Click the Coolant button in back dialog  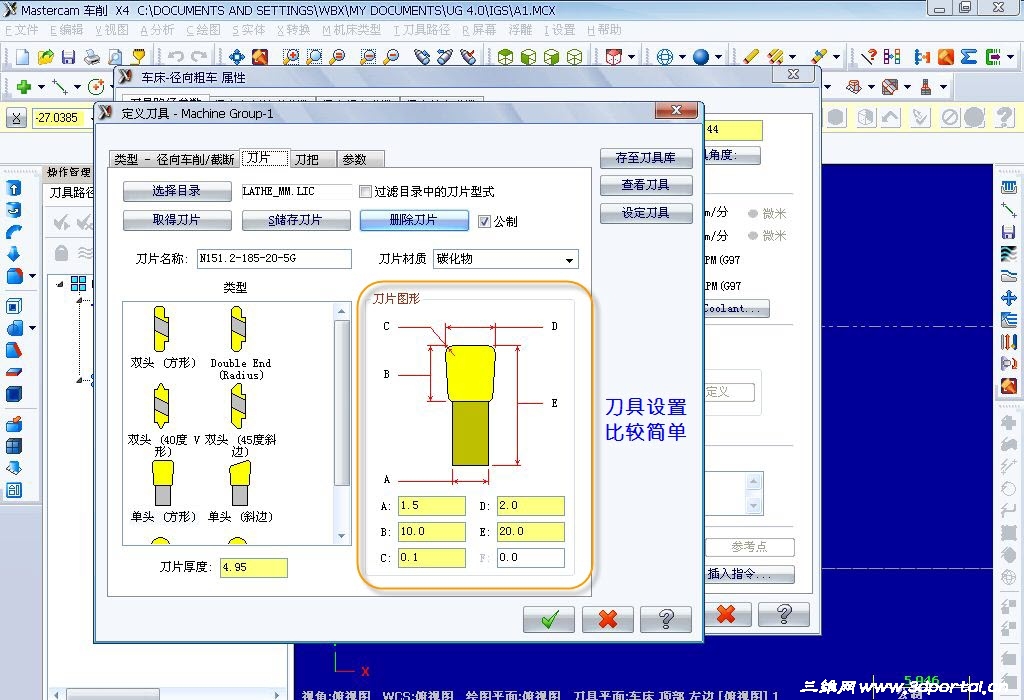(735, 309)
